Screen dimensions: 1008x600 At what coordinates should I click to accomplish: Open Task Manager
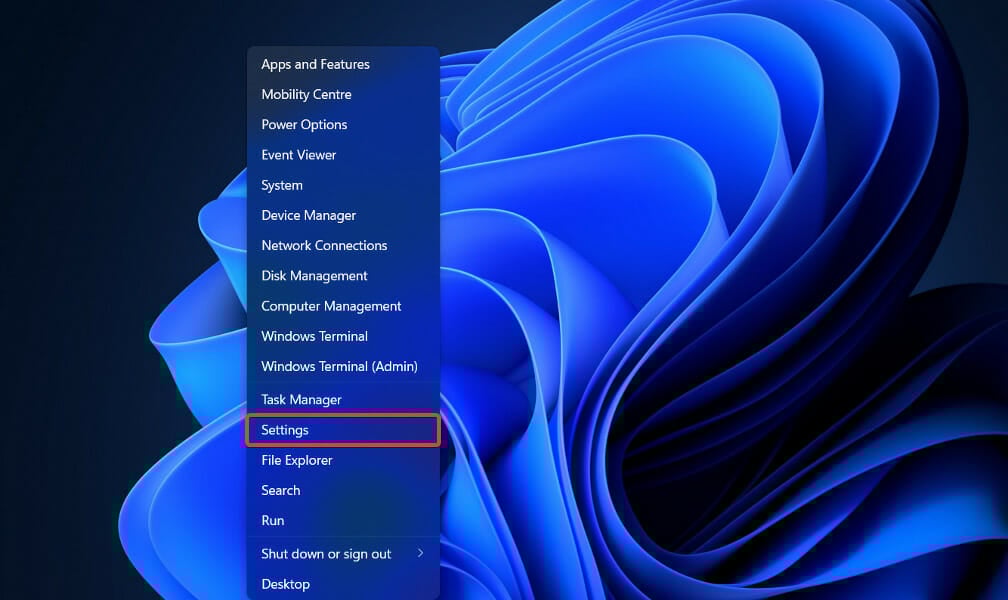pyautogui.click(x=343, y=400)
